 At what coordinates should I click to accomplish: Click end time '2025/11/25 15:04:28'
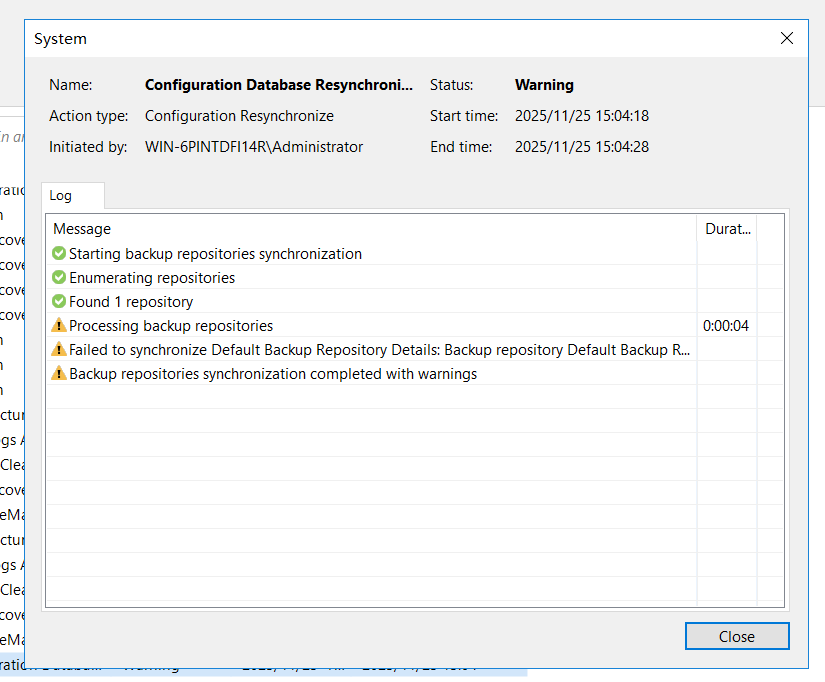pyautogui.click(x=582, y=147)
